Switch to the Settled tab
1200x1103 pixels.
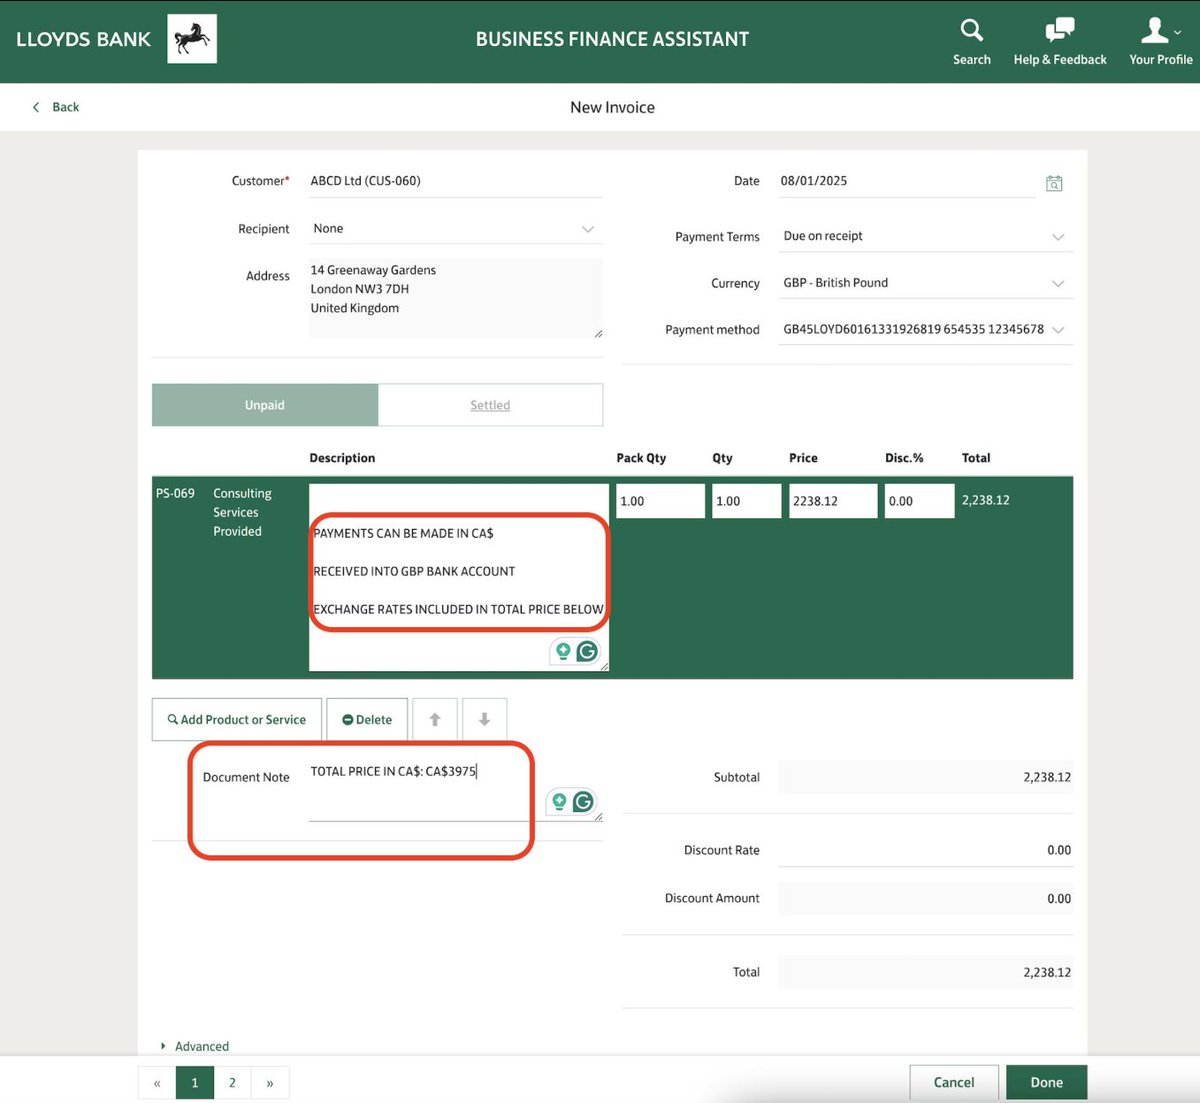[490, 405]
